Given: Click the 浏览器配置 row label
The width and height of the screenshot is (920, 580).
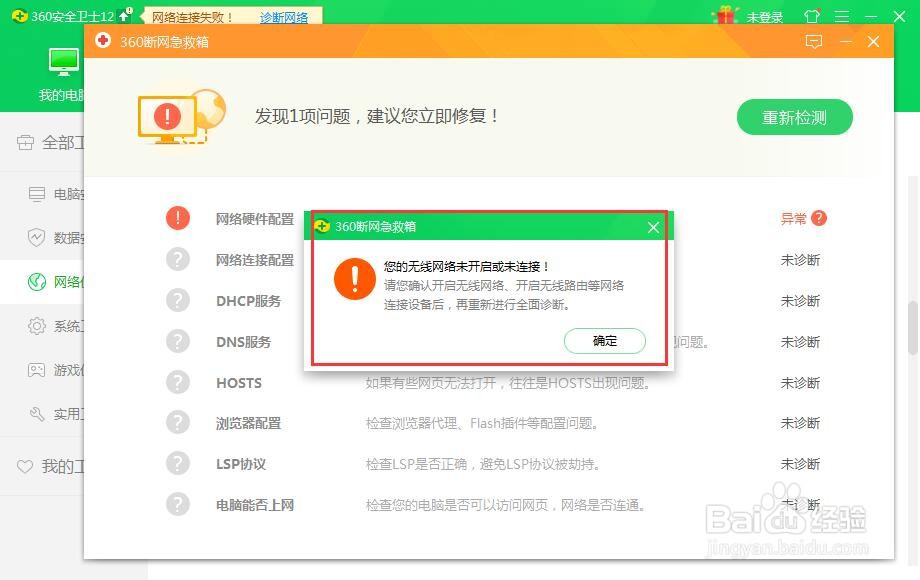Looking at the screenshot, I should (248, 423).
